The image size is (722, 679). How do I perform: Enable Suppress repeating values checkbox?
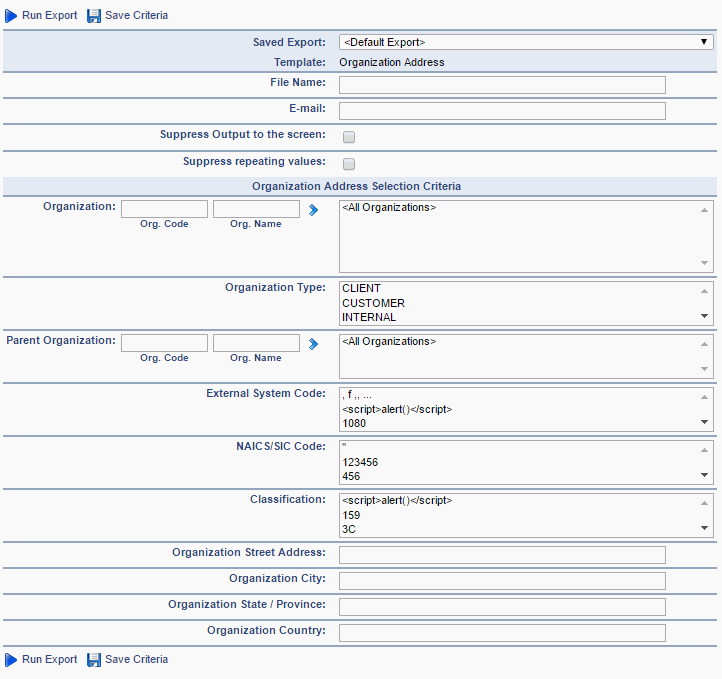coord(349,164)
